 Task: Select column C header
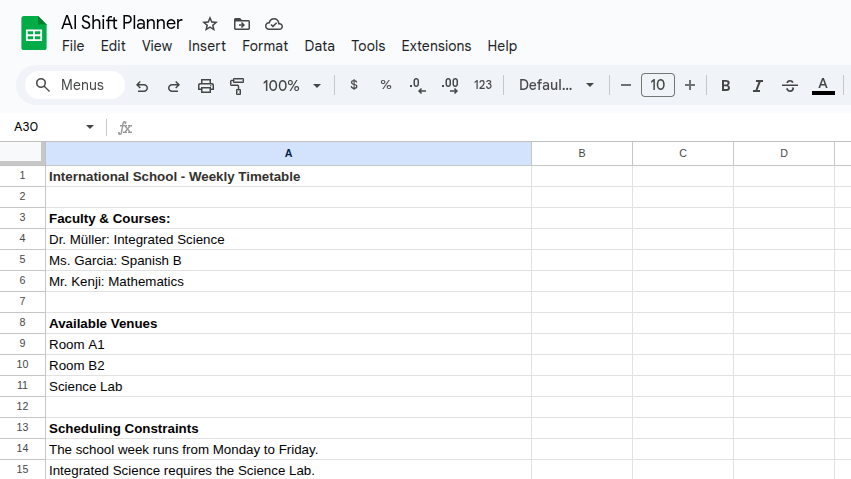click(683, 154)
